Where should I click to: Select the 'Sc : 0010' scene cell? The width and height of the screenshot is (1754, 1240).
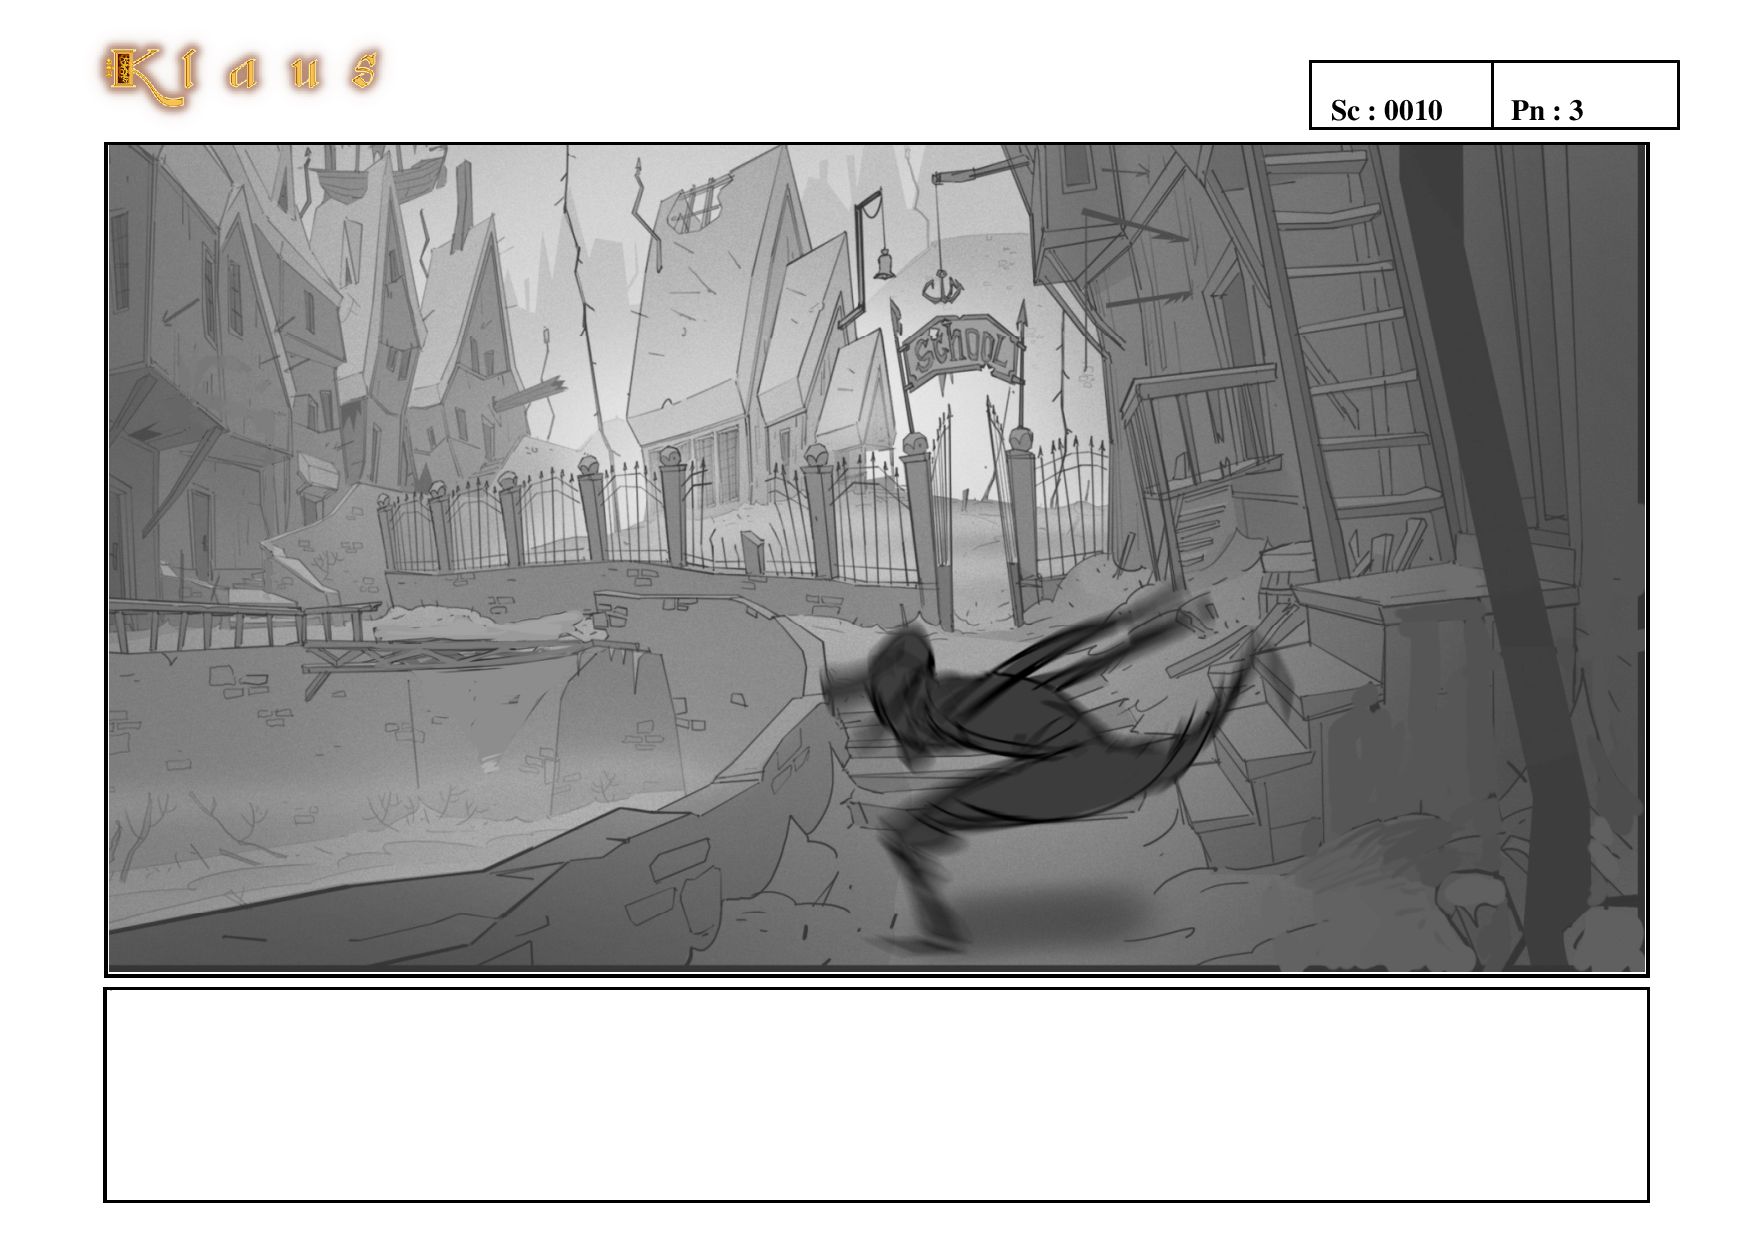coord(1401,95)
